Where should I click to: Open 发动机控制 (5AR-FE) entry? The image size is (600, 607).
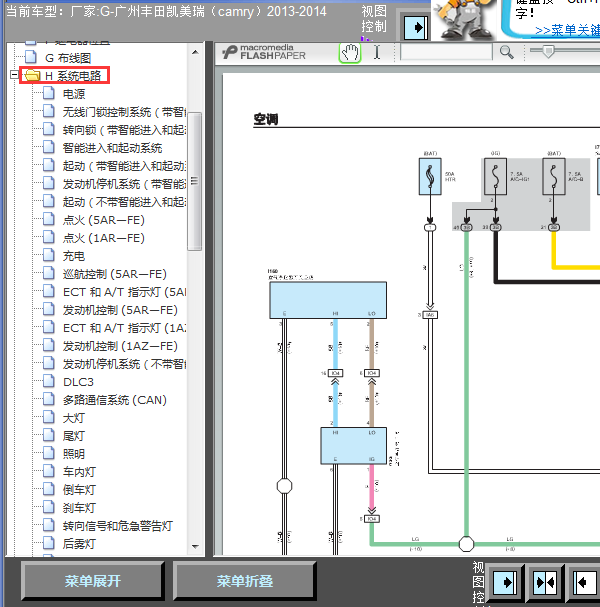(120, 310)
